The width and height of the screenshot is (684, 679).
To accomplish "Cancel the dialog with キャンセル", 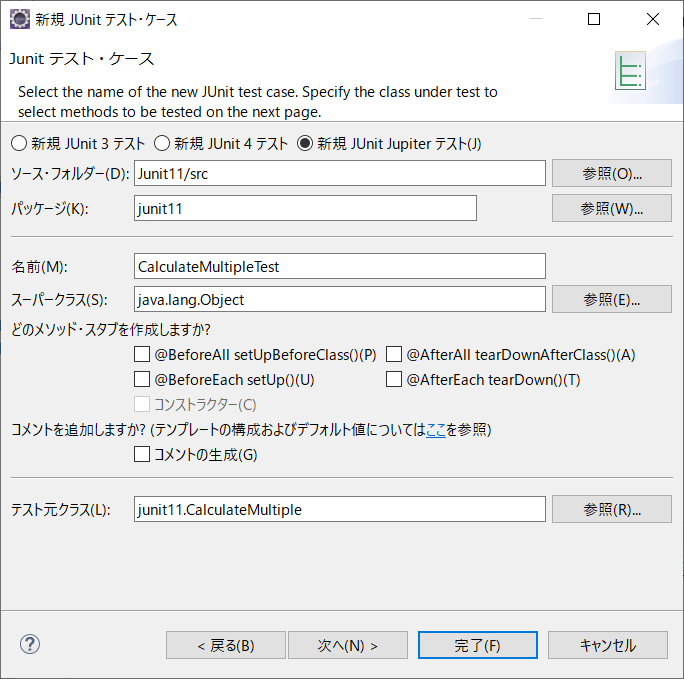I will [x=608, y=645].
